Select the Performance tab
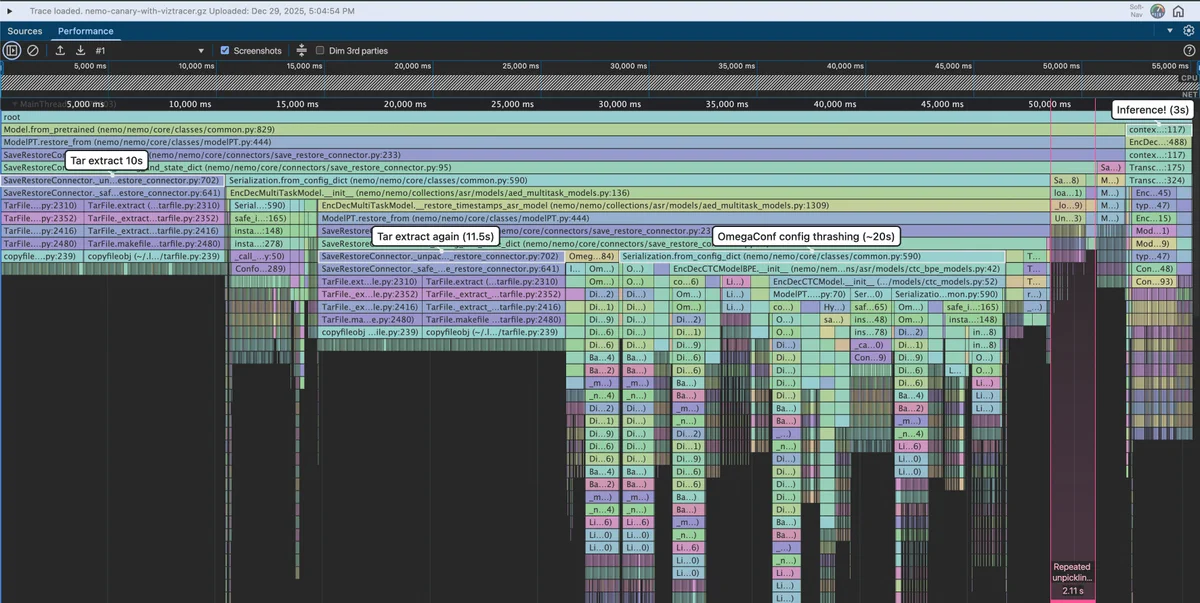The image size is (1200, 603). pyautogui.click(x=86, y=31)
